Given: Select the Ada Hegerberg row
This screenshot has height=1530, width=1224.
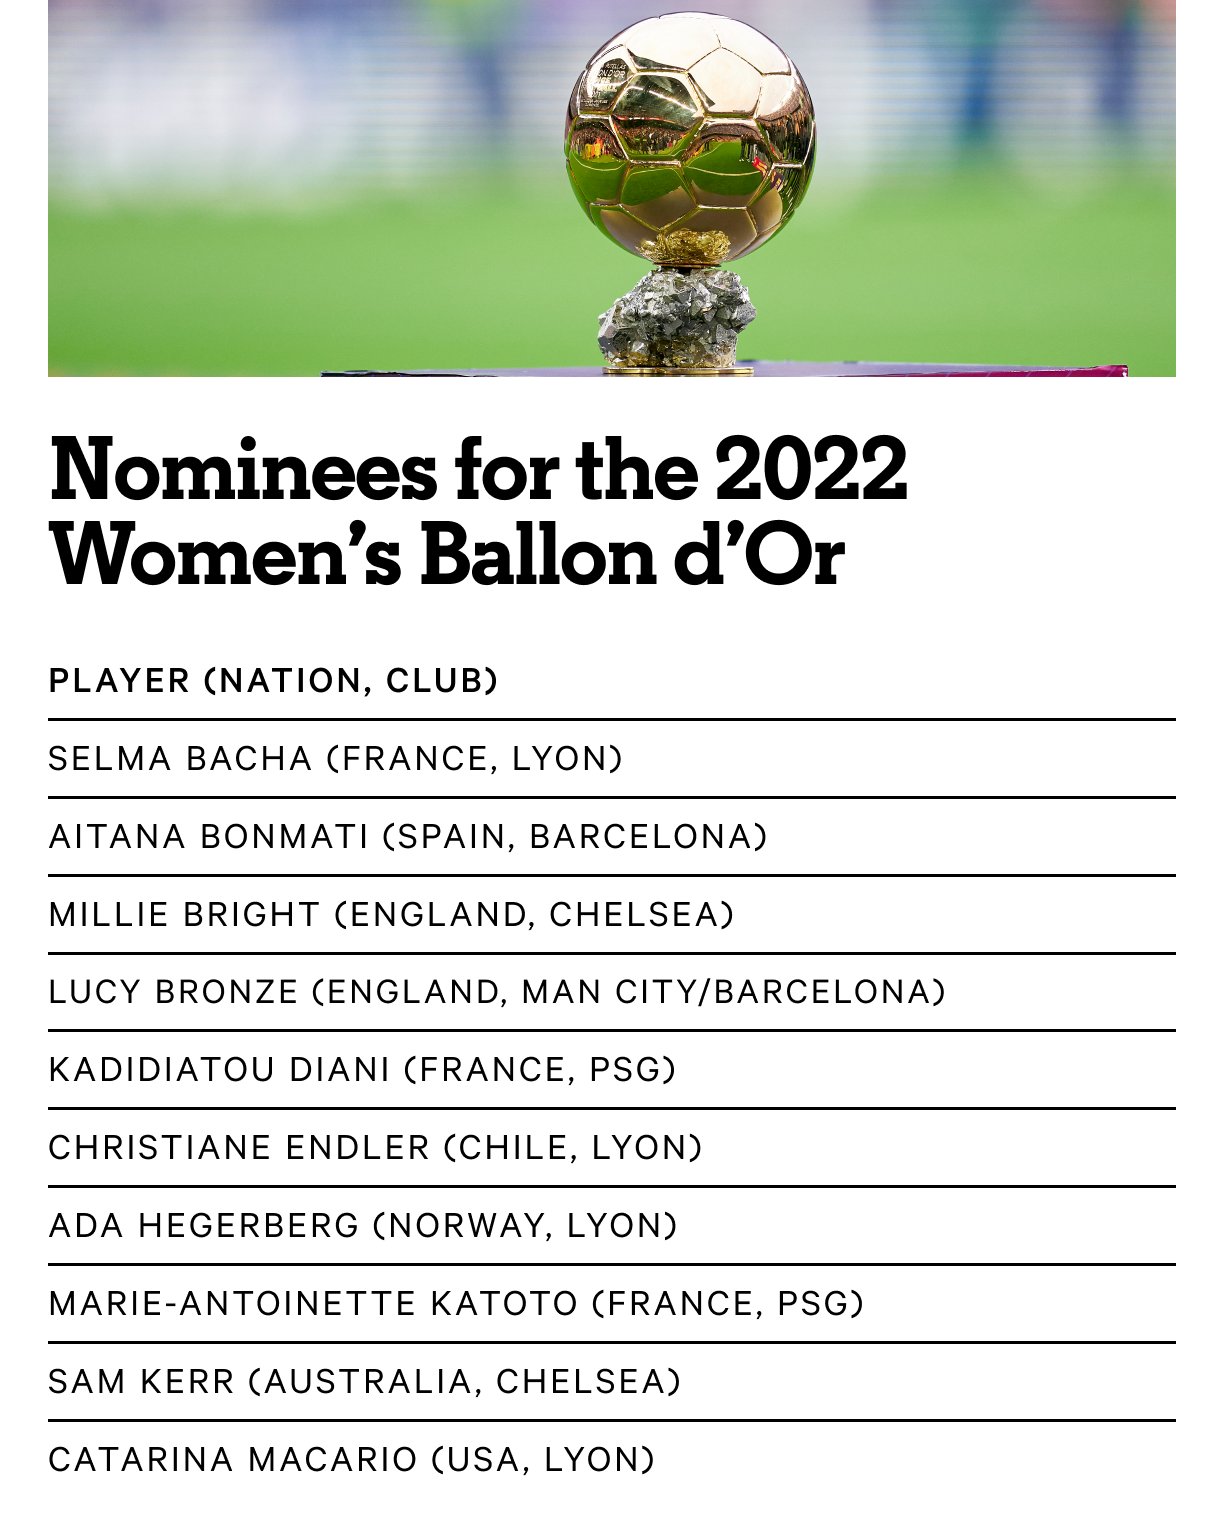Looking at the screenshot, I should (x=611, y=1226).
